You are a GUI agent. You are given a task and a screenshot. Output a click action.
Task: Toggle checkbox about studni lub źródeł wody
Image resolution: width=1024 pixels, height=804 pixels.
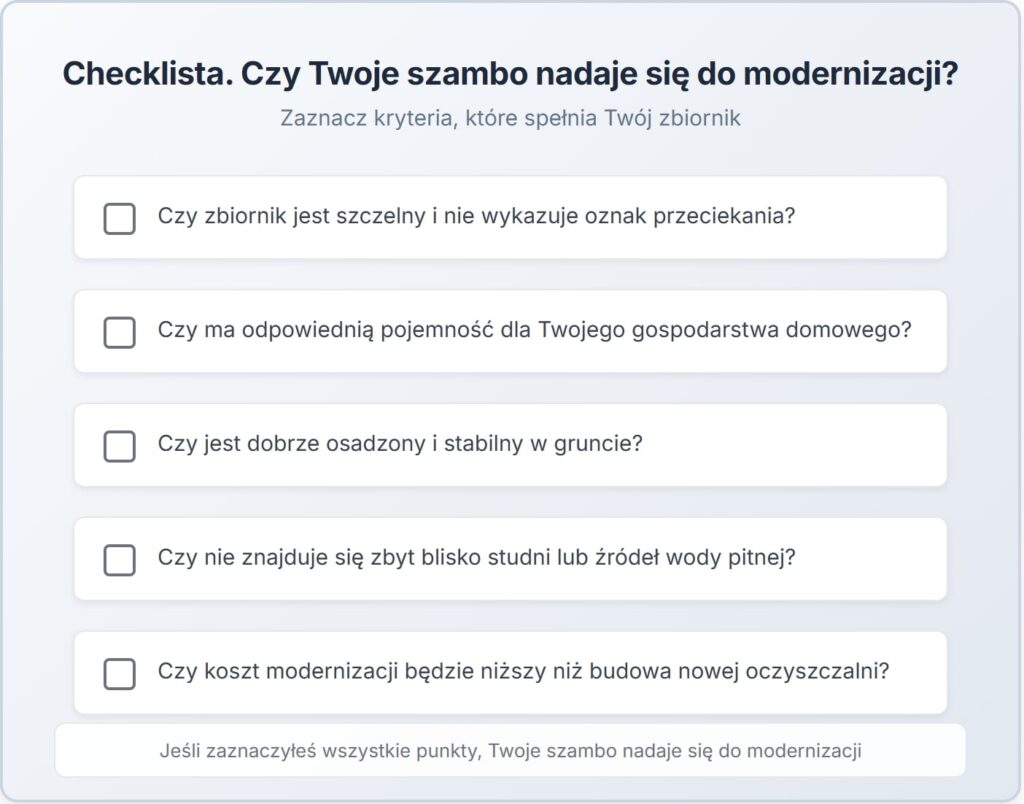point(120,560)
